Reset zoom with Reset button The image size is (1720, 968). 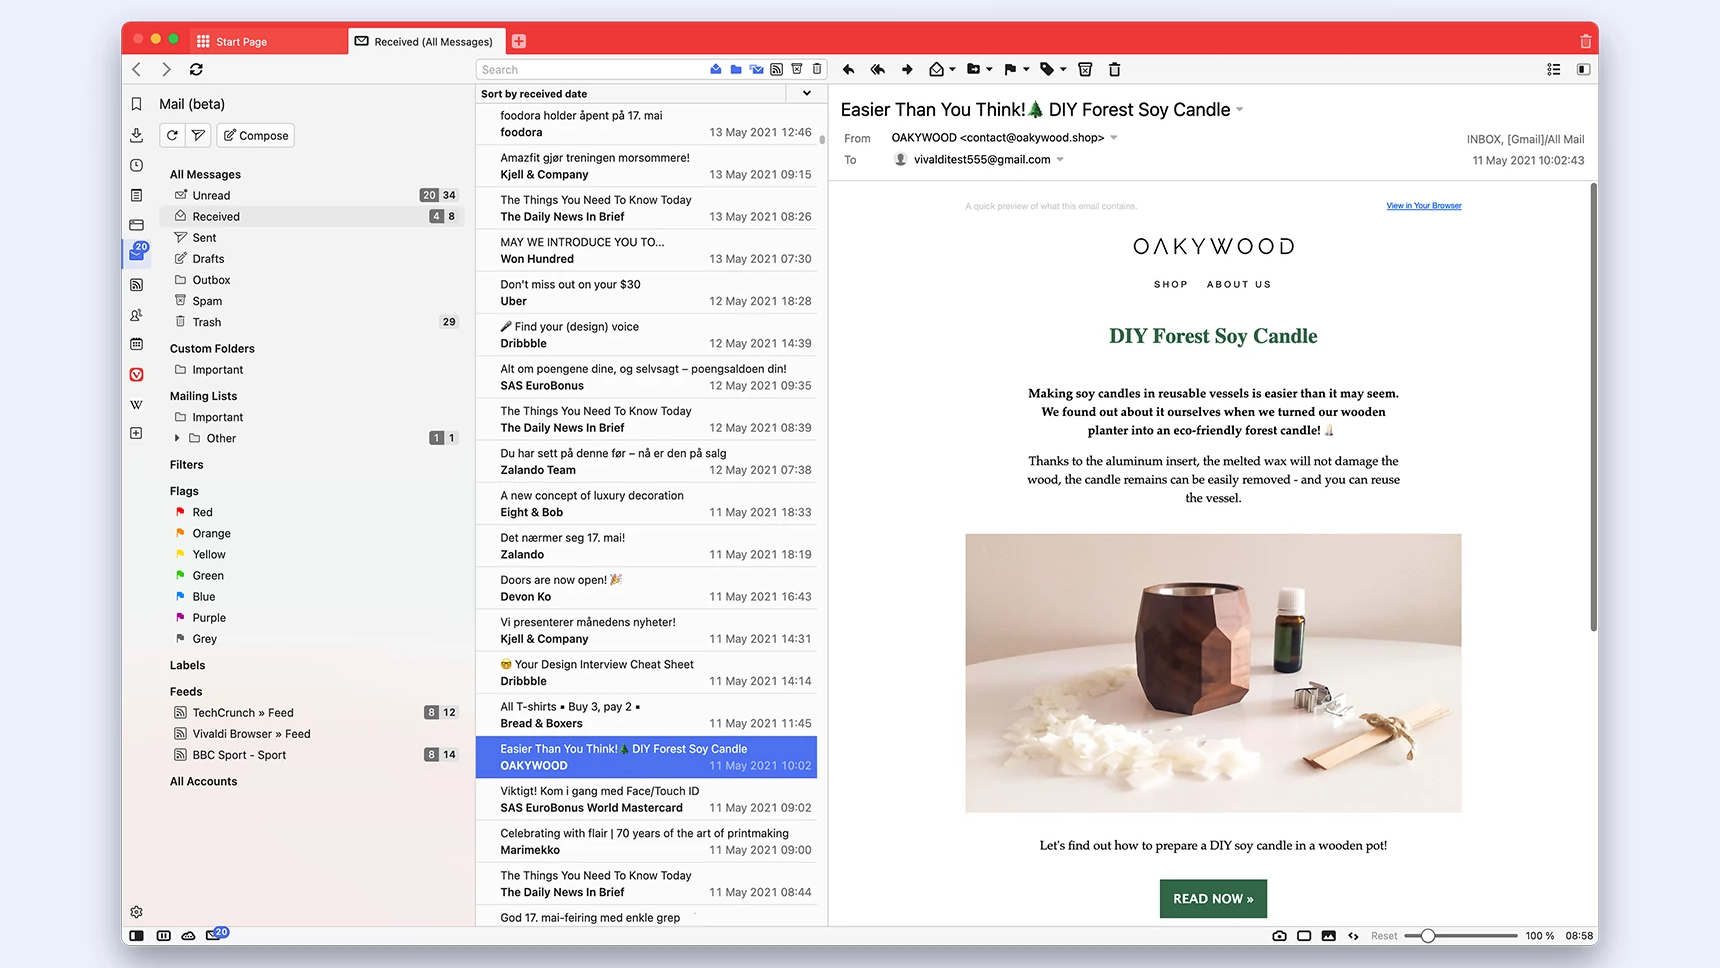coord(1384,936)
